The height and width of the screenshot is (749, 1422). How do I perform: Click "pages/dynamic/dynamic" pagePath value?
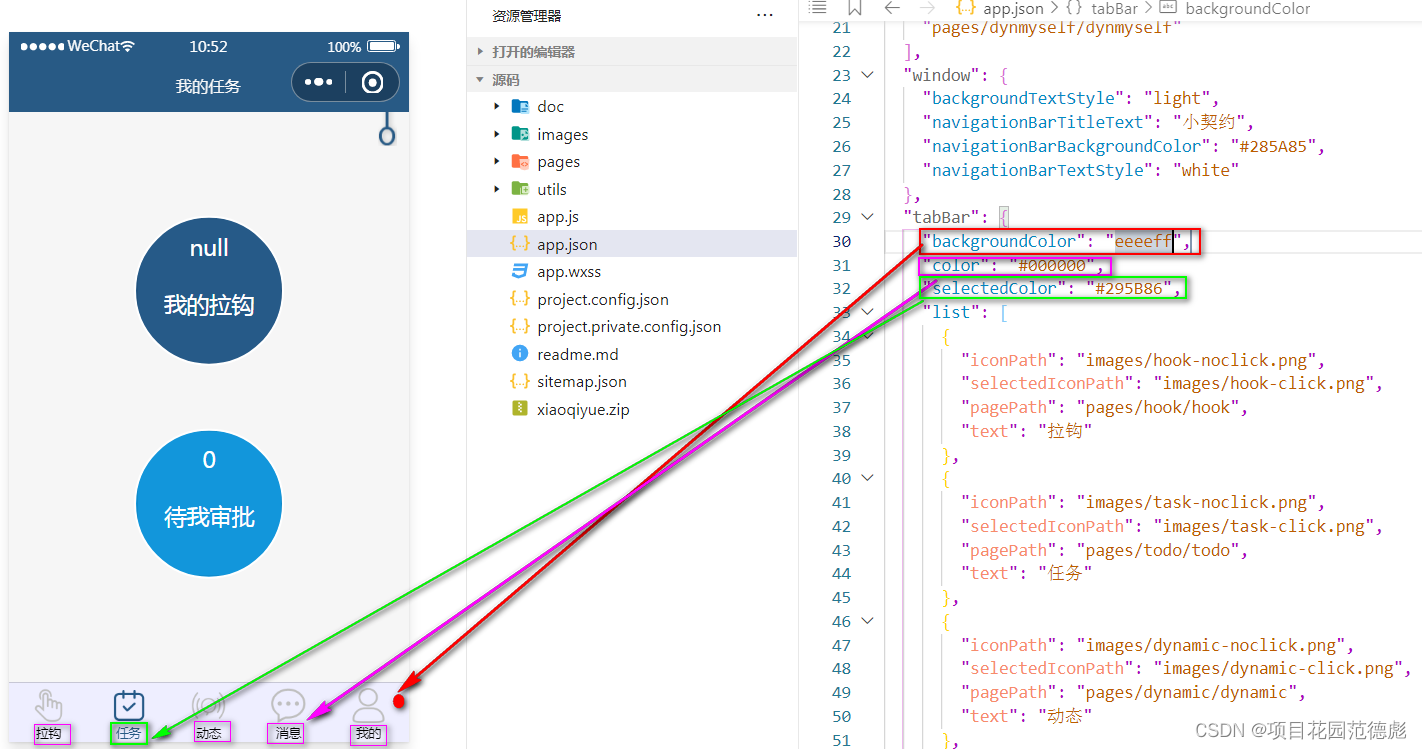(x=1187, y=692)
